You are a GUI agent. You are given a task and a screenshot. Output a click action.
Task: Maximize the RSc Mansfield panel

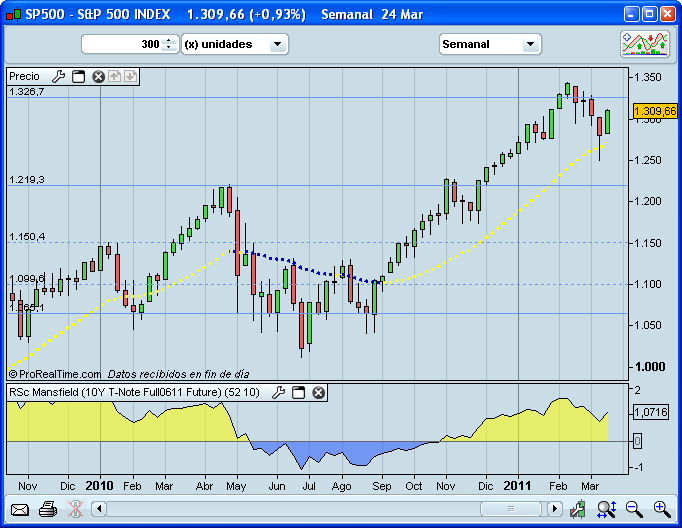(299, 393)
